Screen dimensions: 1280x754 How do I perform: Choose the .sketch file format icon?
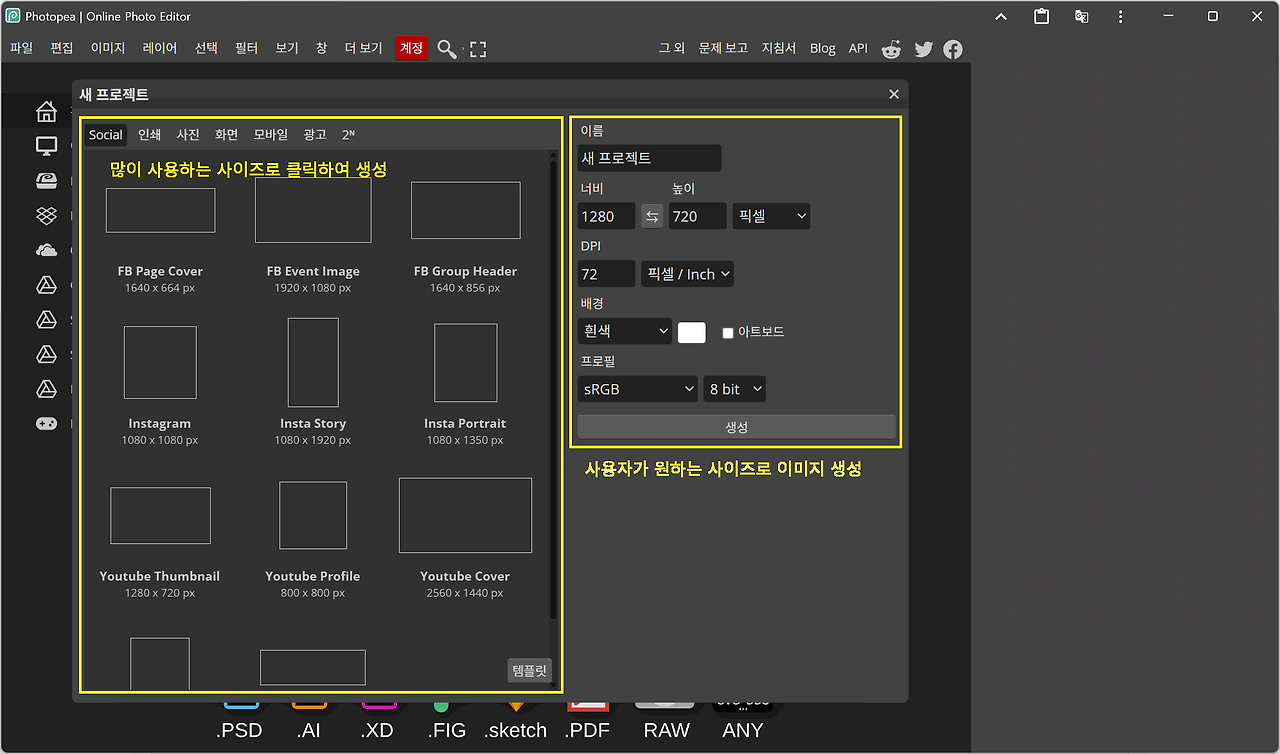(516, 722)
